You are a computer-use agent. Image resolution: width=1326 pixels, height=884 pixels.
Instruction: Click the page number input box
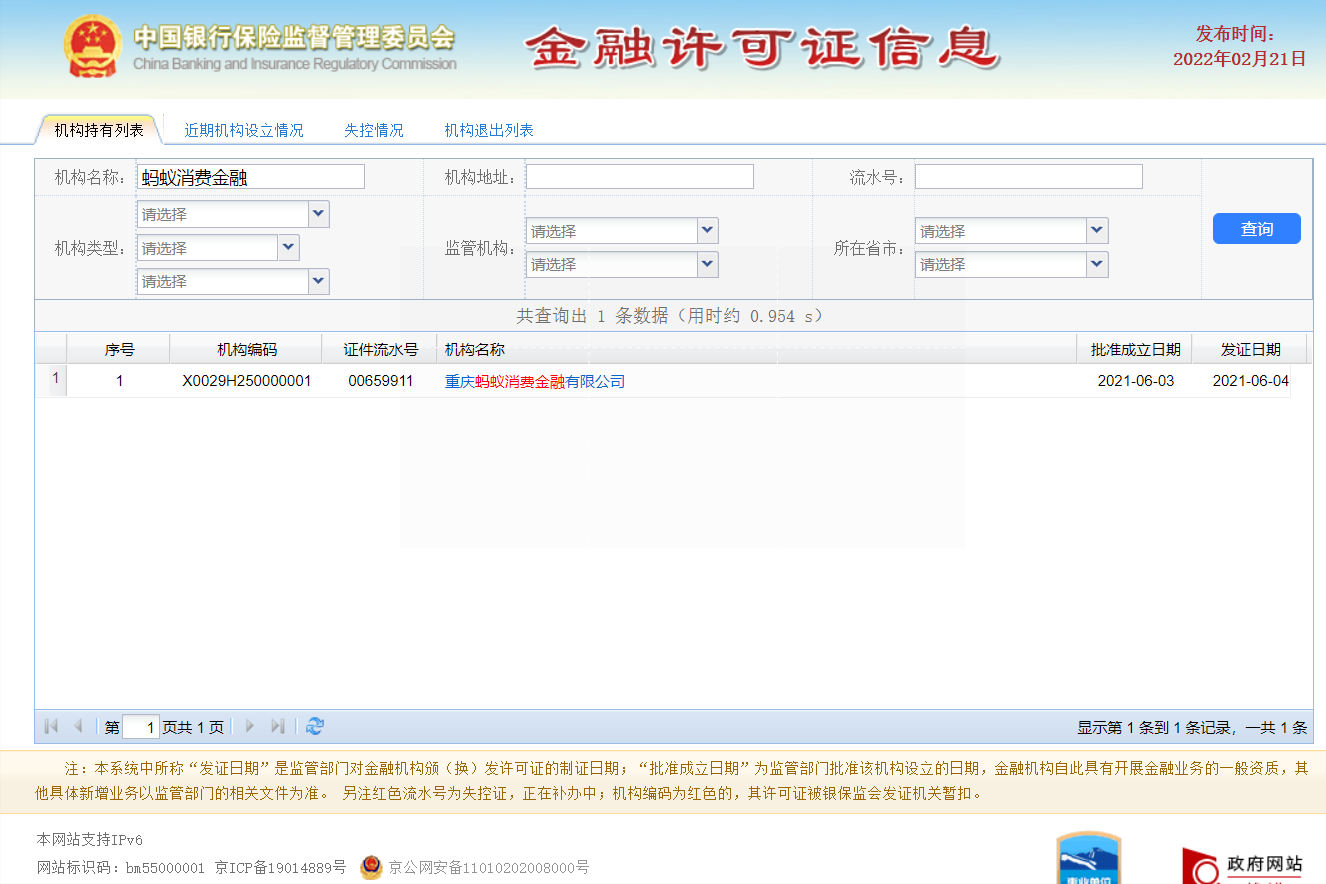coord(141,727)
